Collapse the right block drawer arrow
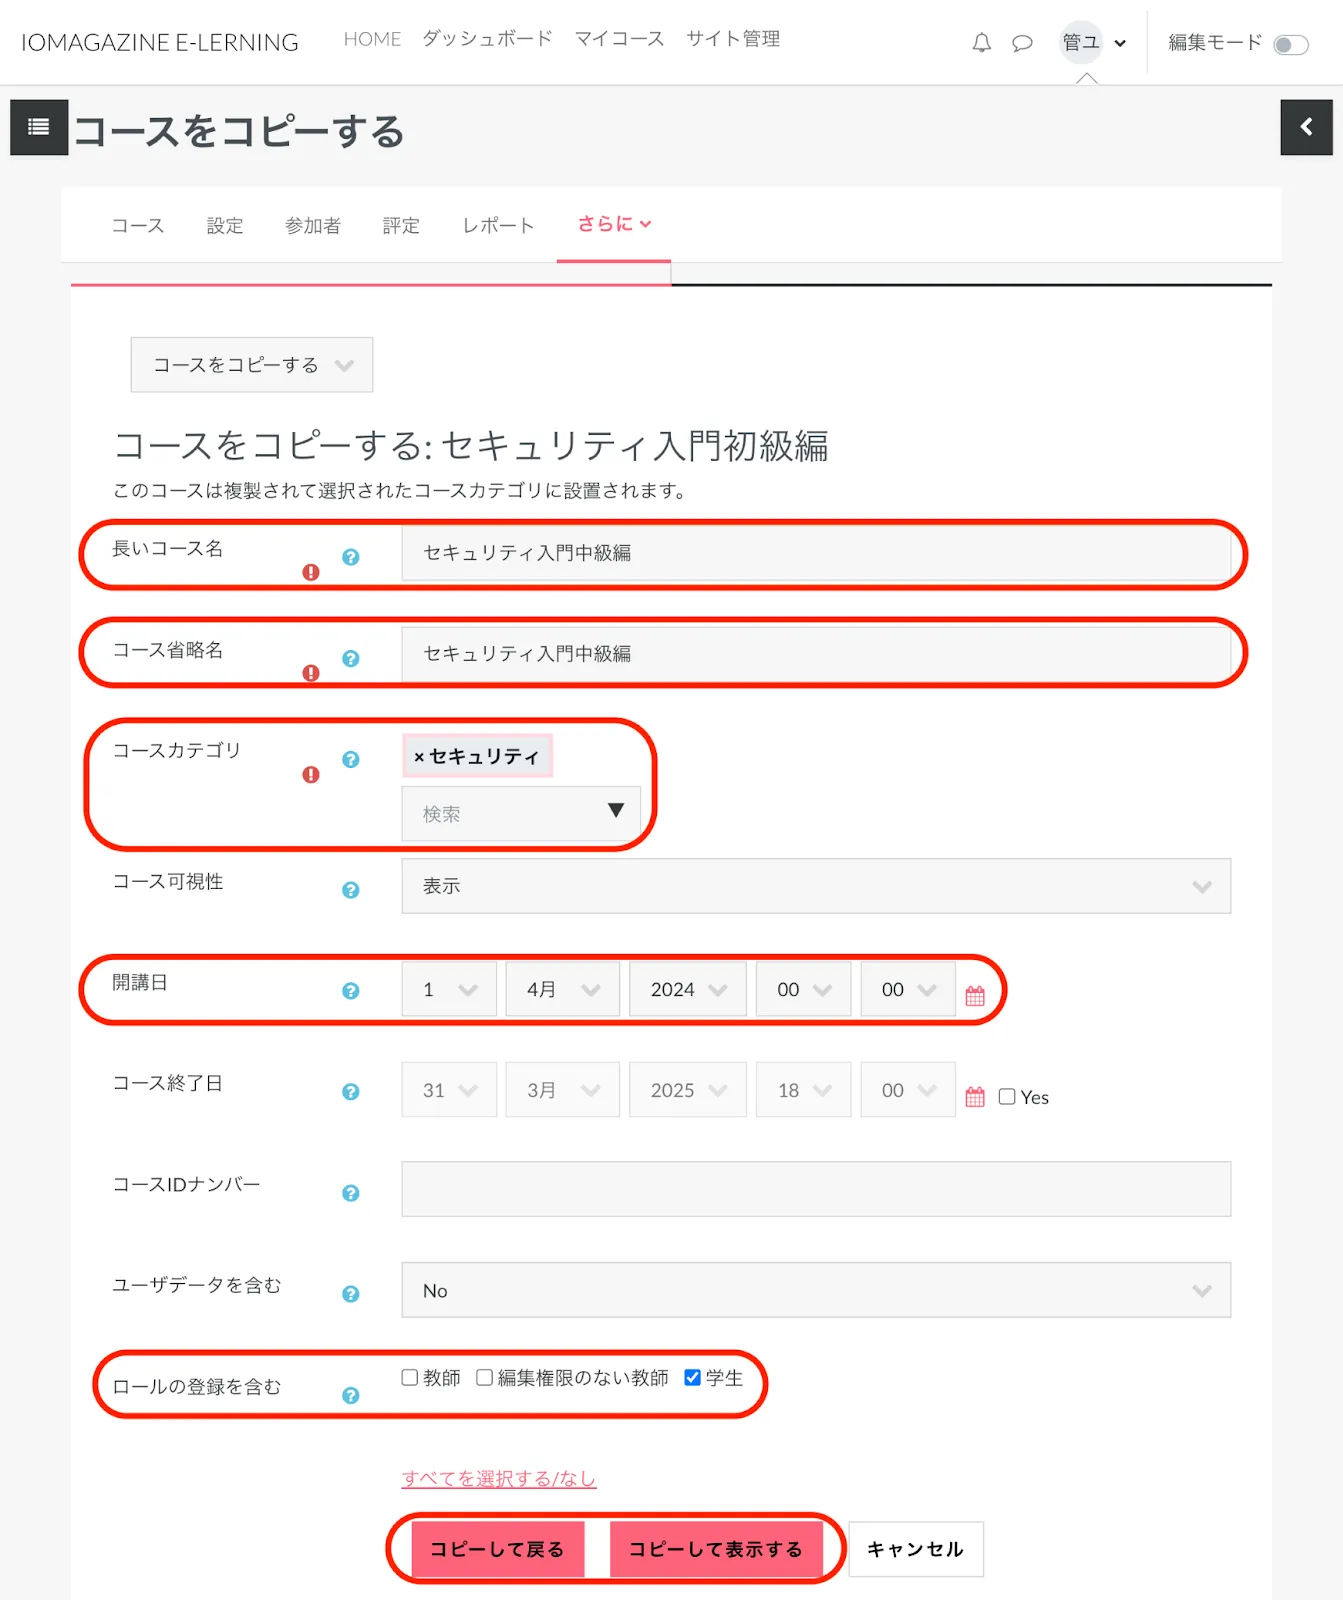The height and width of the screenshot is (1600, 1343). (1306, 127)
